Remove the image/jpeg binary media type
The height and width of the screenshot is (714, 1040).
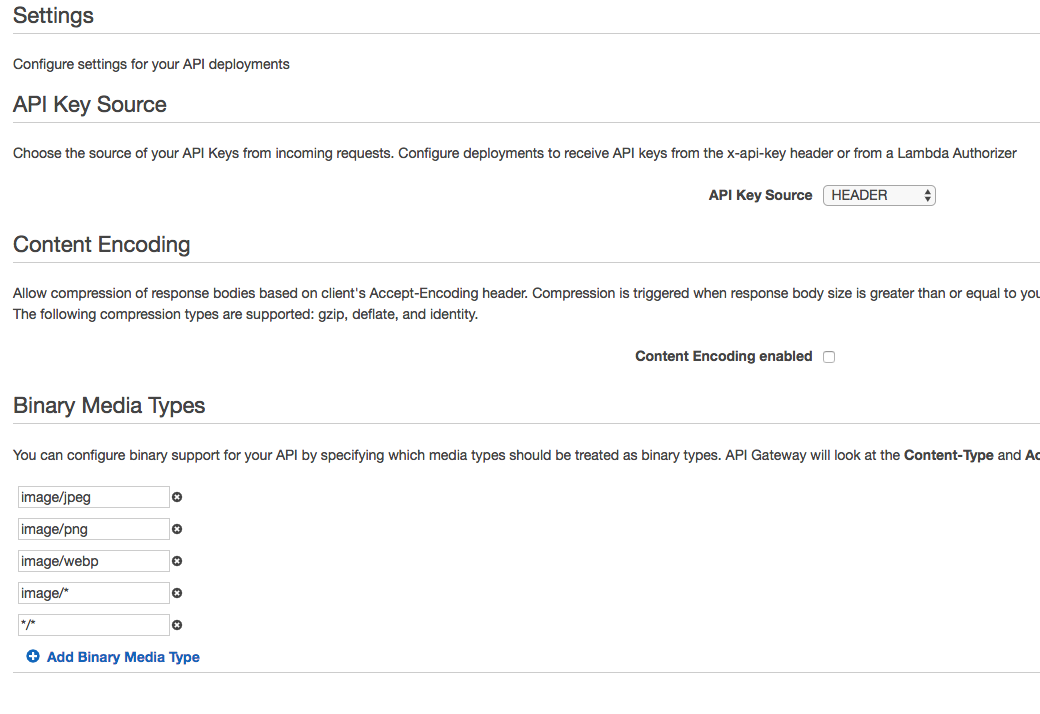click(x=177, y=497)
